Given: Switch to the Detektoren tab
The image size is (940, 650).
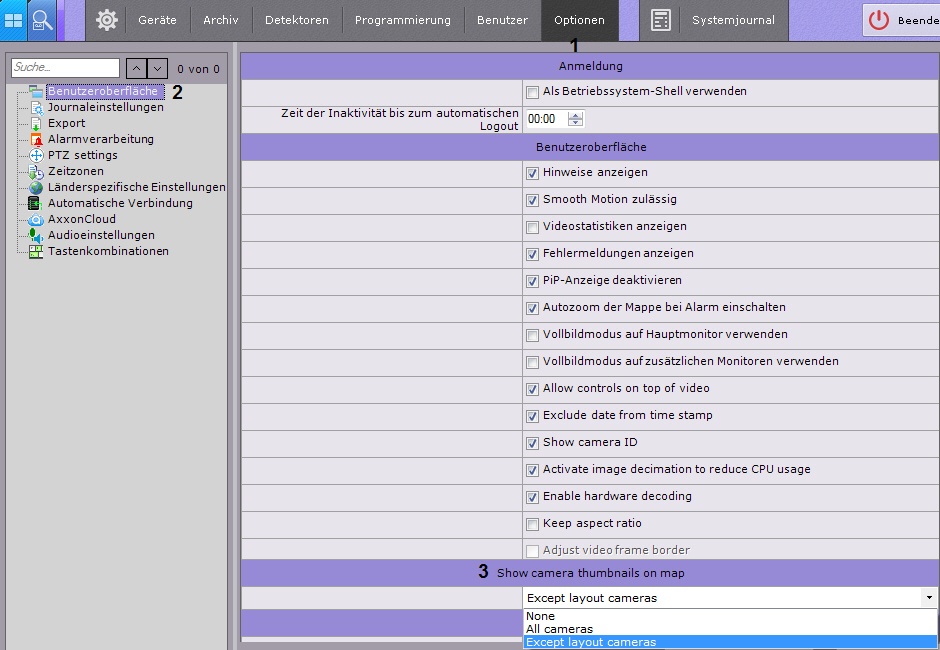Looking at the screenshot, I should pyautogui.click(x=296, y=20).
